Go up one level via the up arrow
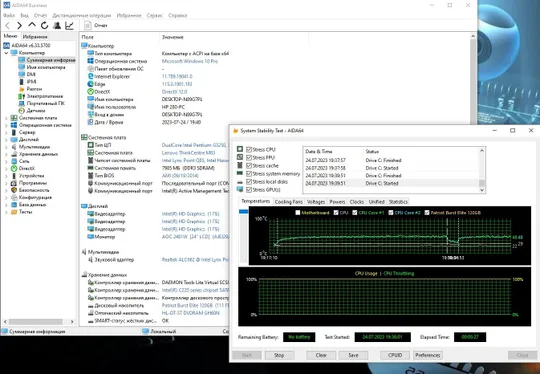The width and height of the screenshot is (540, 374). [32, 25]
